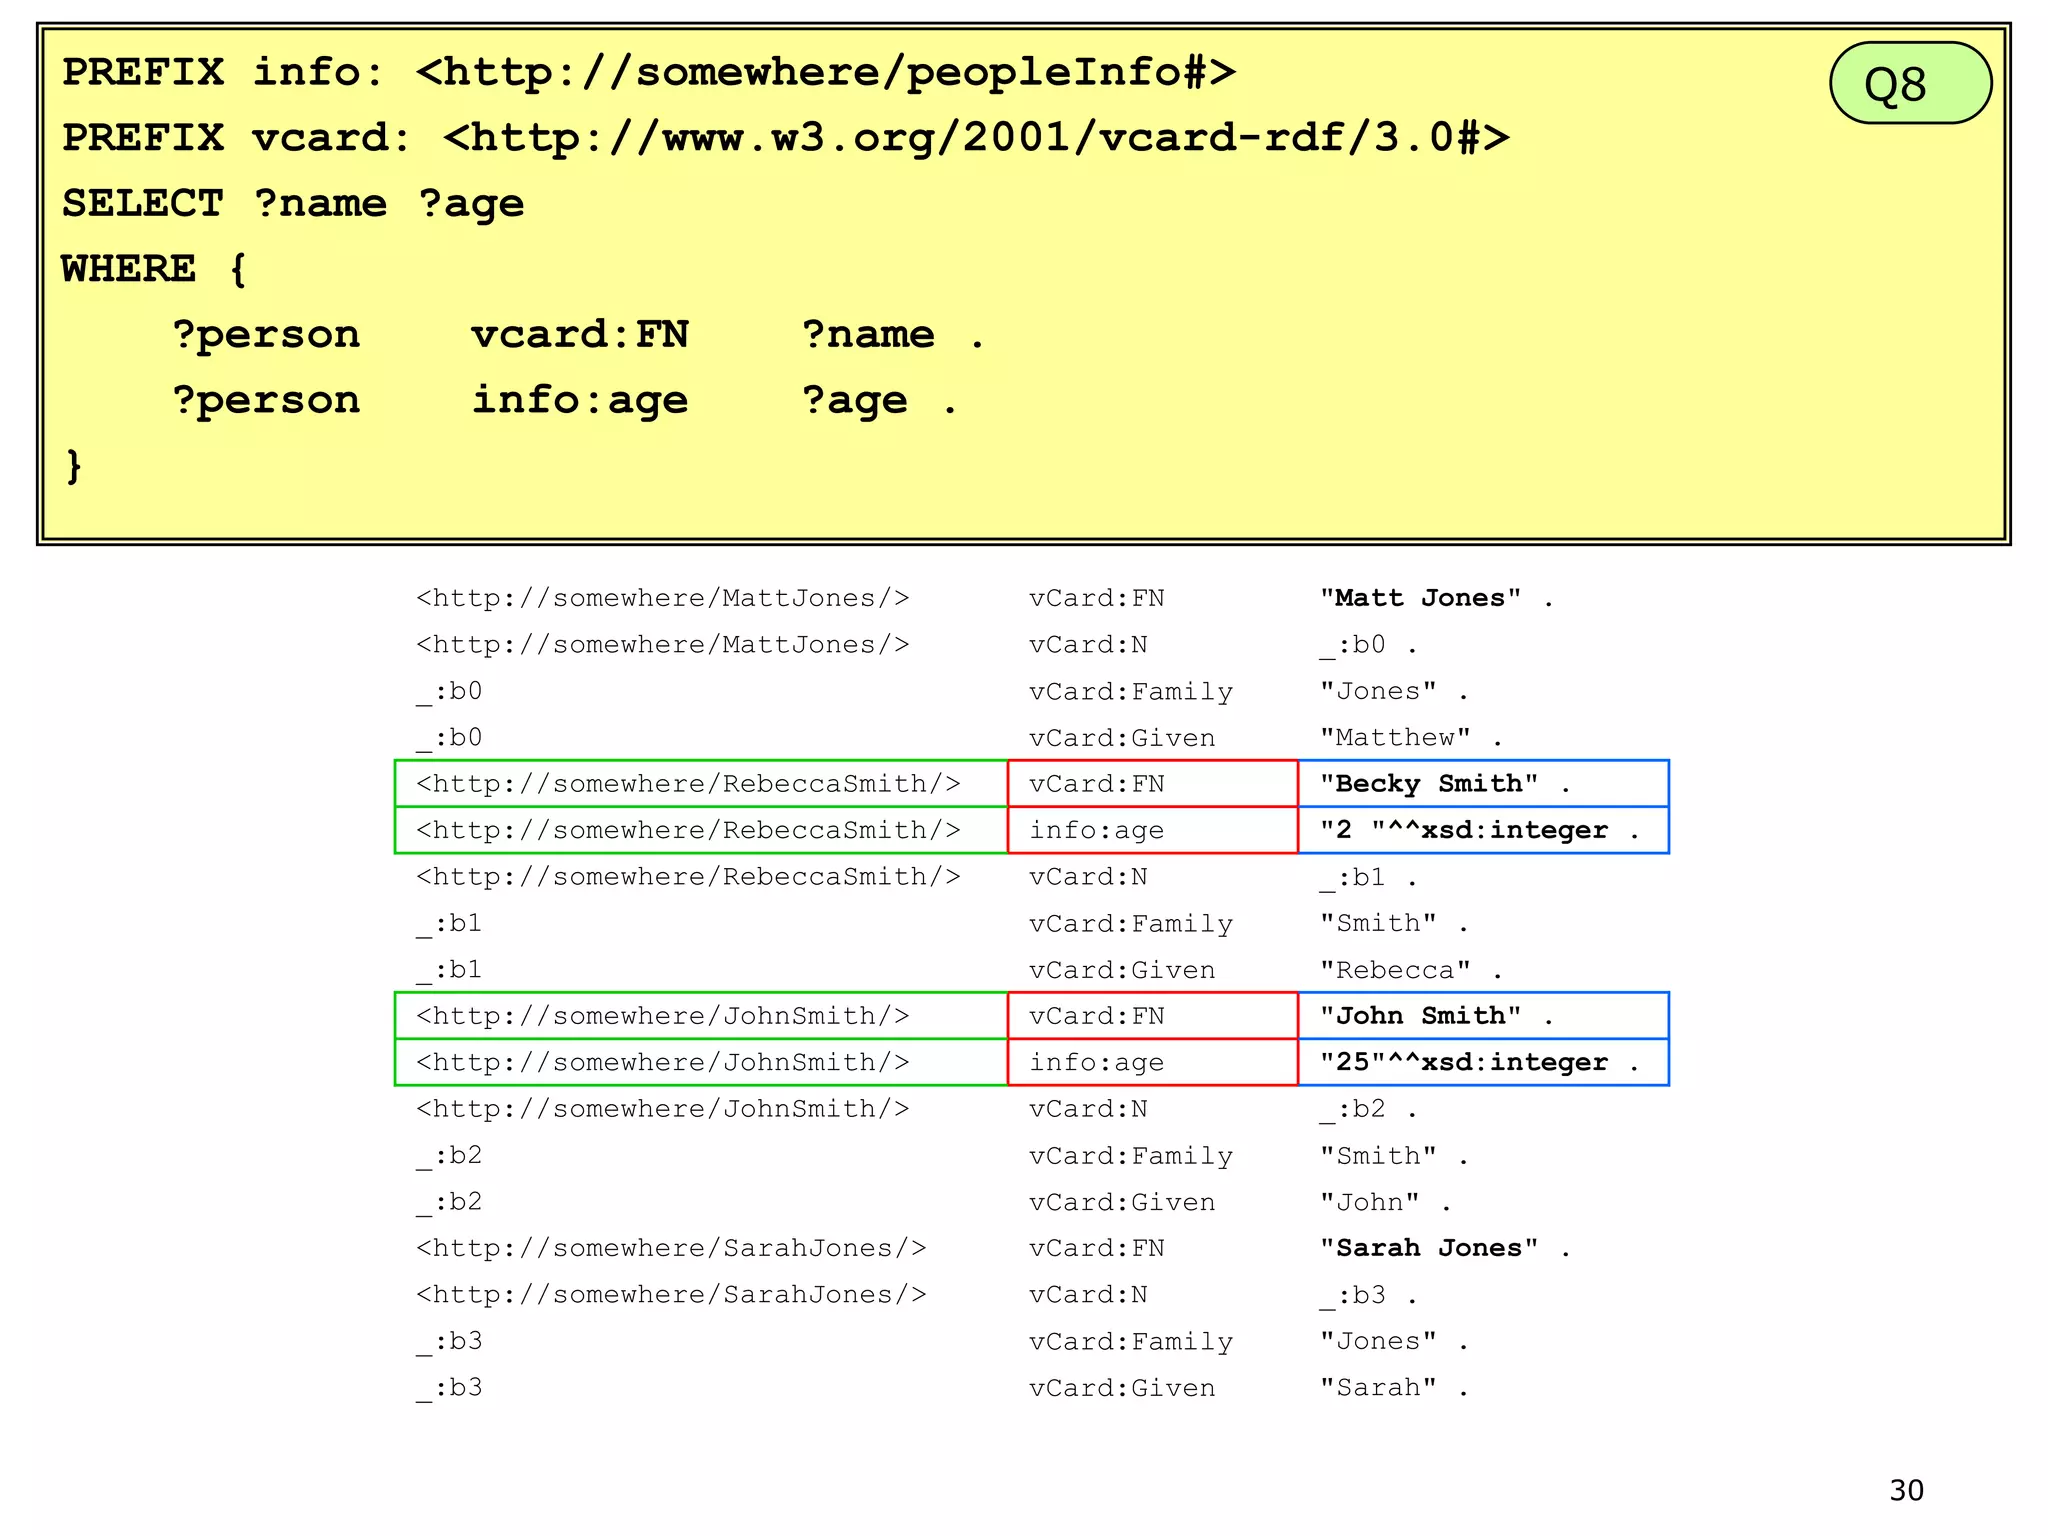Click the "25"^^xsd:integer age value
2048x1536 pixels.
tap(1464, 1062)
